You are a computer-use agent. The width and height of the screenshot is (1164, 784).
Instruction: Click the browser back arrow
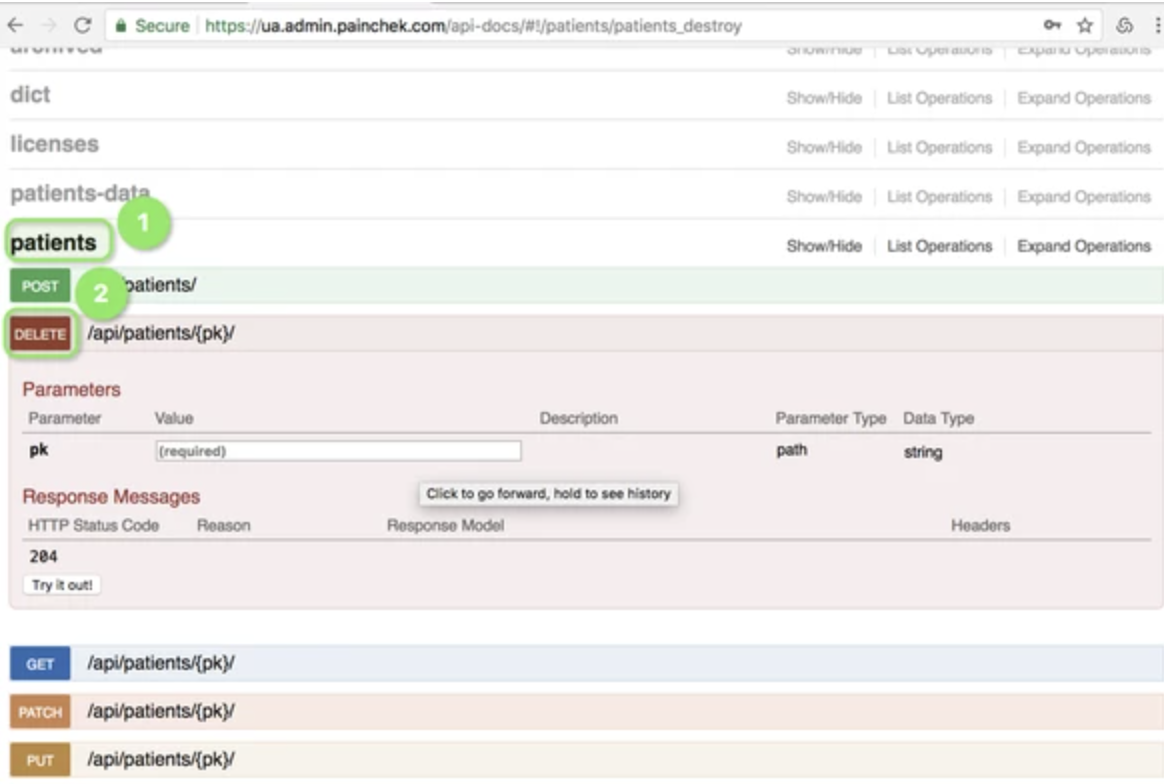click(15, 25)
